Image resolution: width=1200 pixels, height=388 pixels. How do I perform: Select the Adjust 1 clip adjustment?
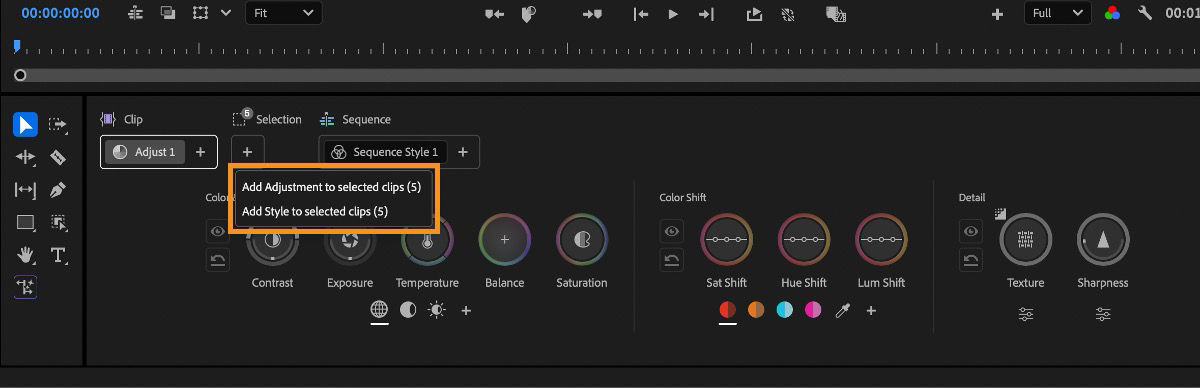pos(144,152)
